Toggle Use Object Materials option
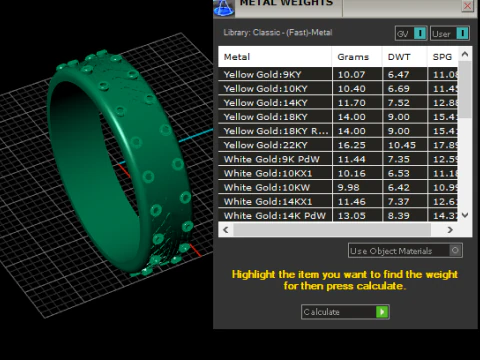 [405, 251]
